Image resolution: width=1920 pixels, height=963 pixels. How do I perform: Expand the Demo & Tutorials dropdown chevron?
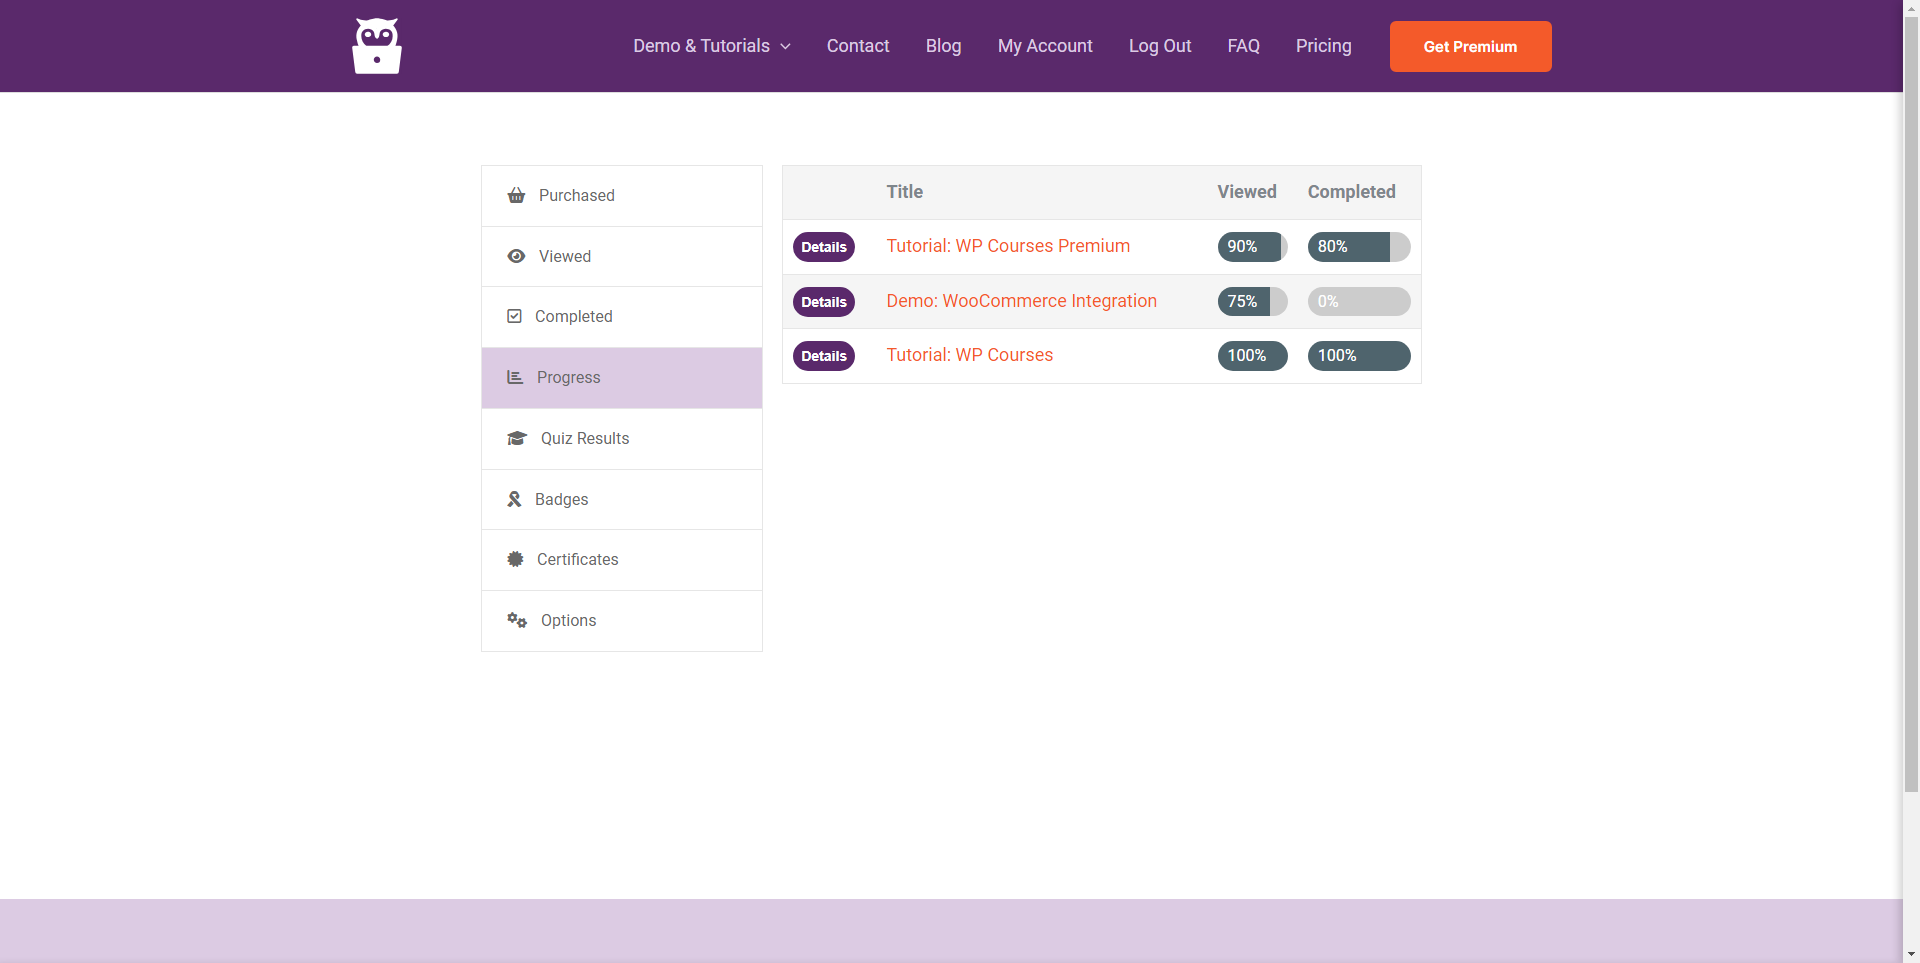pos(785,47)
